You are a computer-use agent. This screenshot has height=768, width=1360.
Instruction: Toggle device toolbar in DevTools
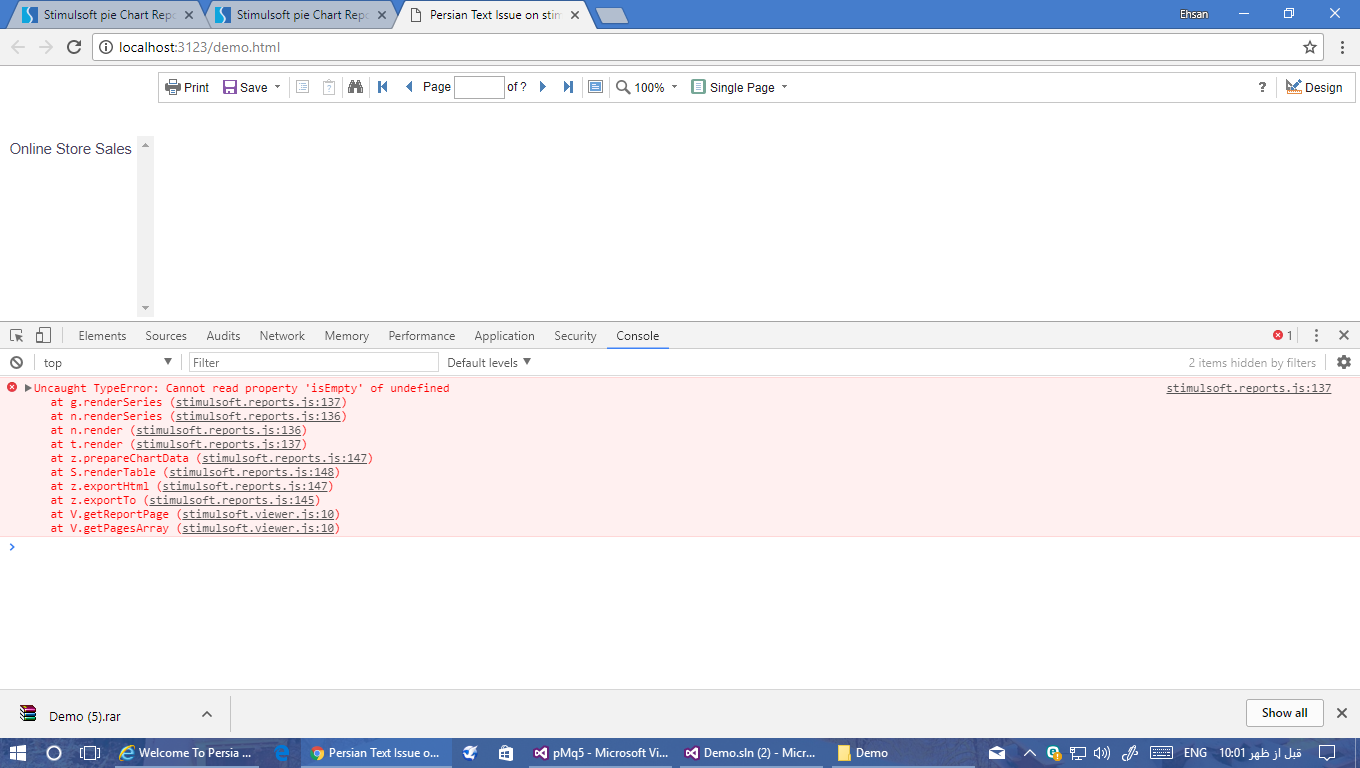(x=43, y=336)
